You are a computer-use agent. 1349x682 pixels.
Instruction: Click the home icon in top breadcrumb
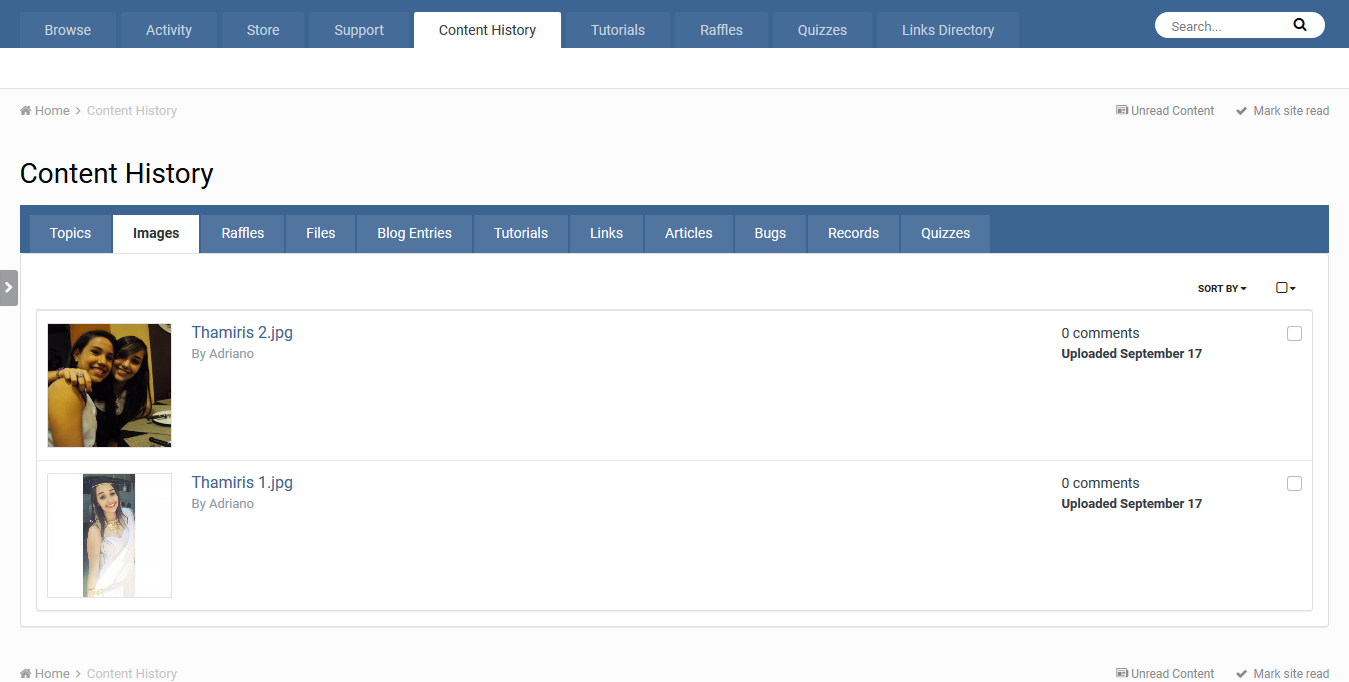(x=26, y=111)
